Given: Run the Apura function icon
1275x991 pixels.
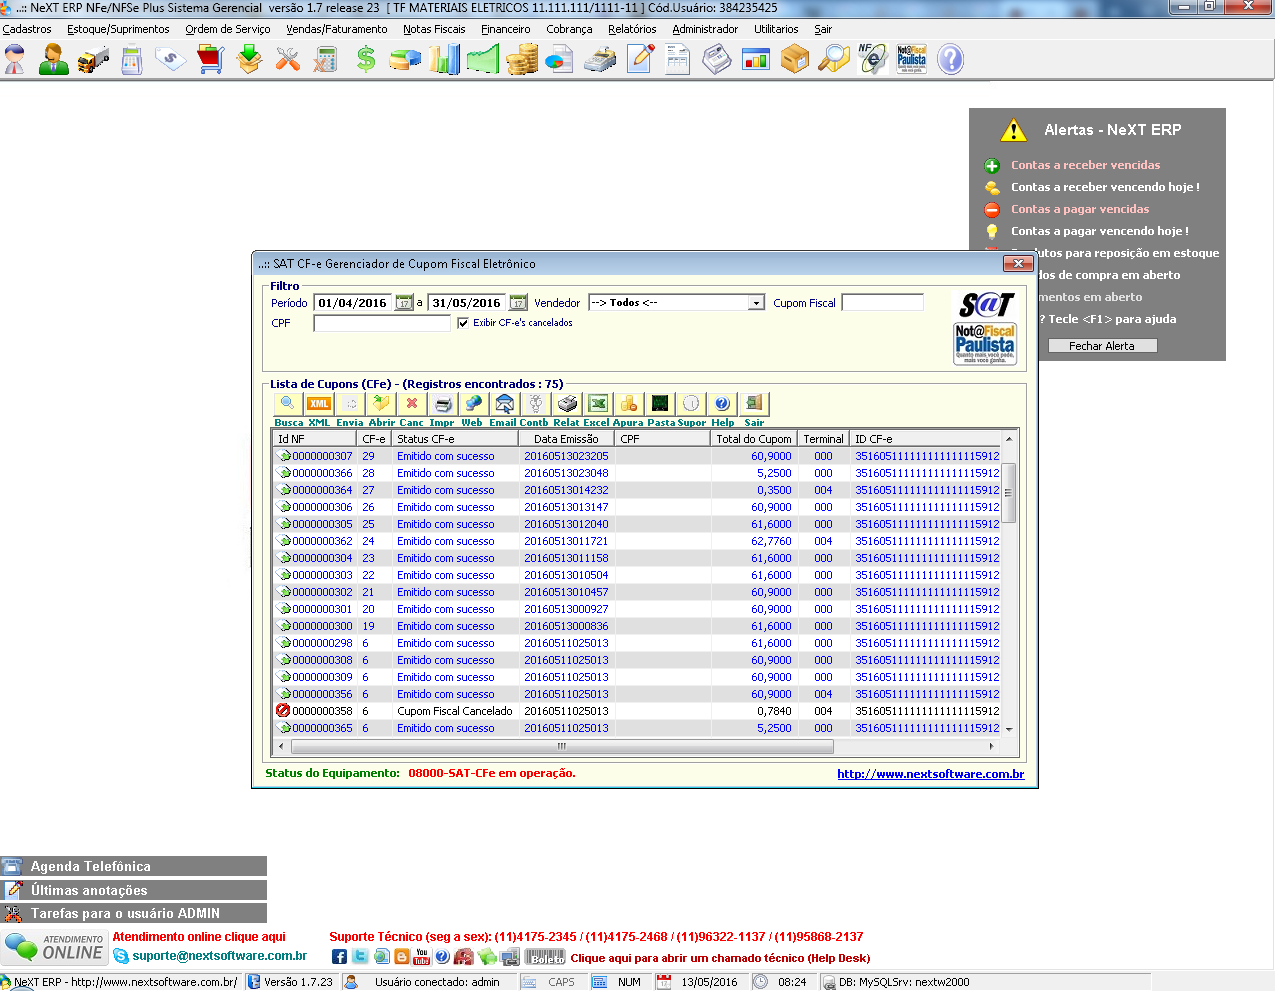Looking at the screenshot, I should [628, 403].
